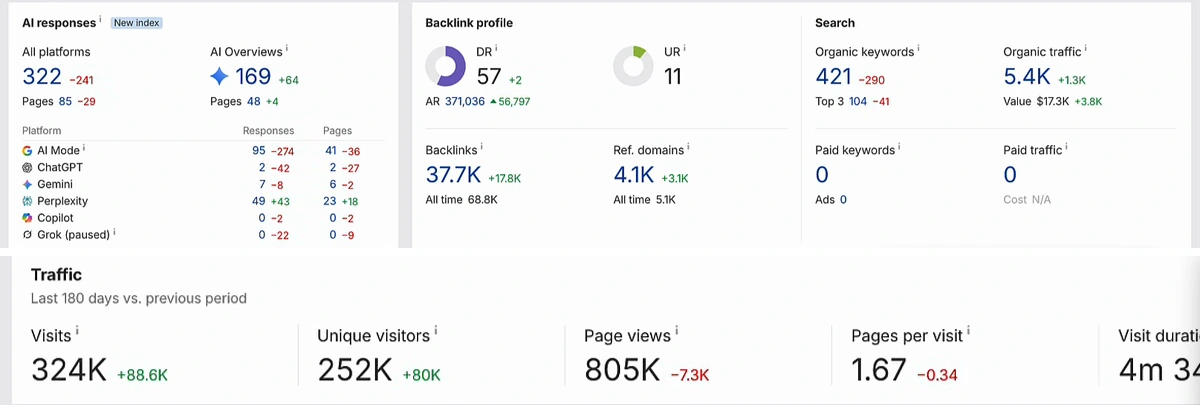Click the Unique visitors total 252K
The image size is (1200, 405).
pos(355,370)
